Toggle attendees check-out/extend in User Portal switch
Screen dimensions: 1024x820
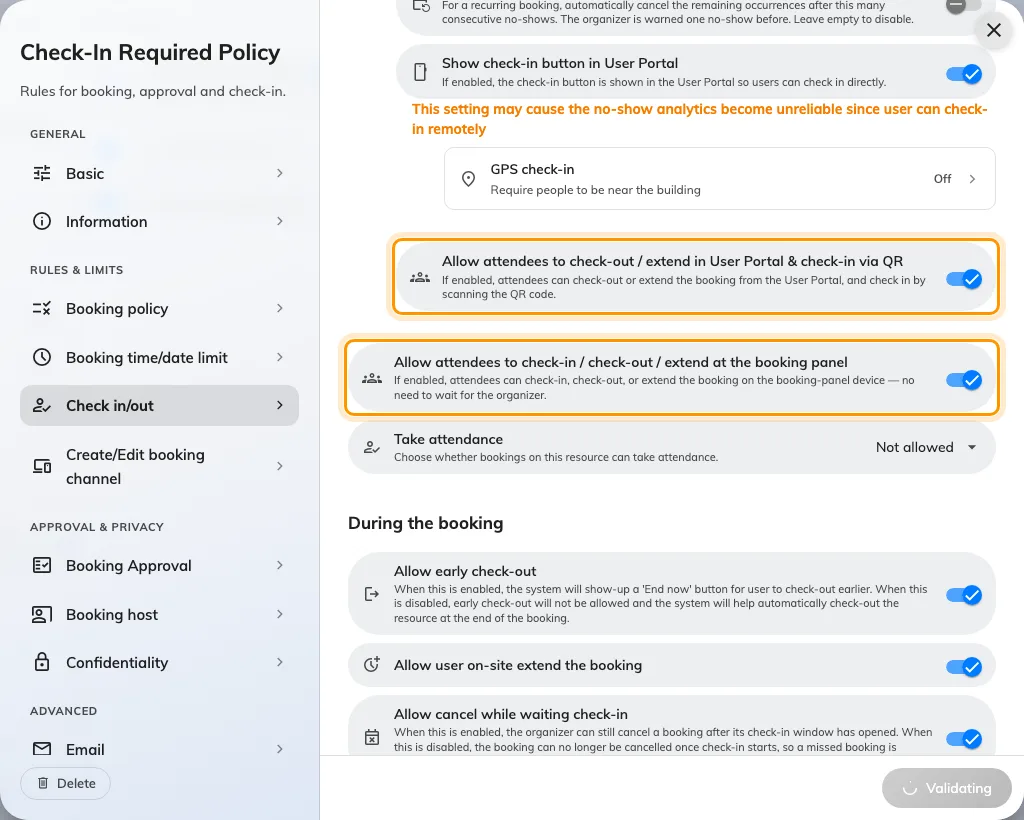coord(963,279)
